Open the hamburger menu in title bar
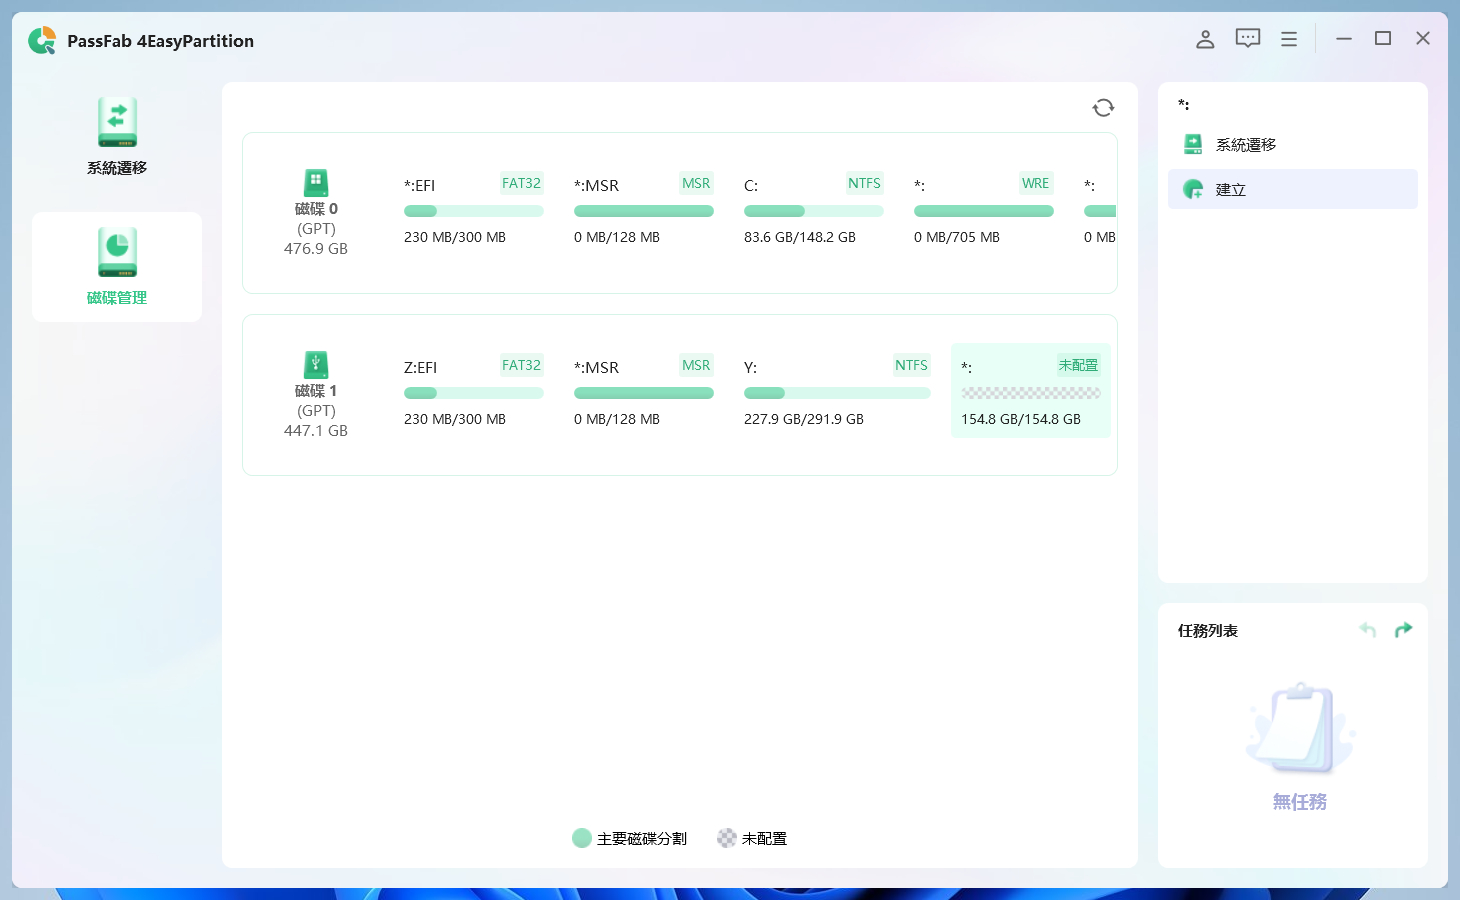The width and height of the screenshot is (1460, 900). [1289, 39]
